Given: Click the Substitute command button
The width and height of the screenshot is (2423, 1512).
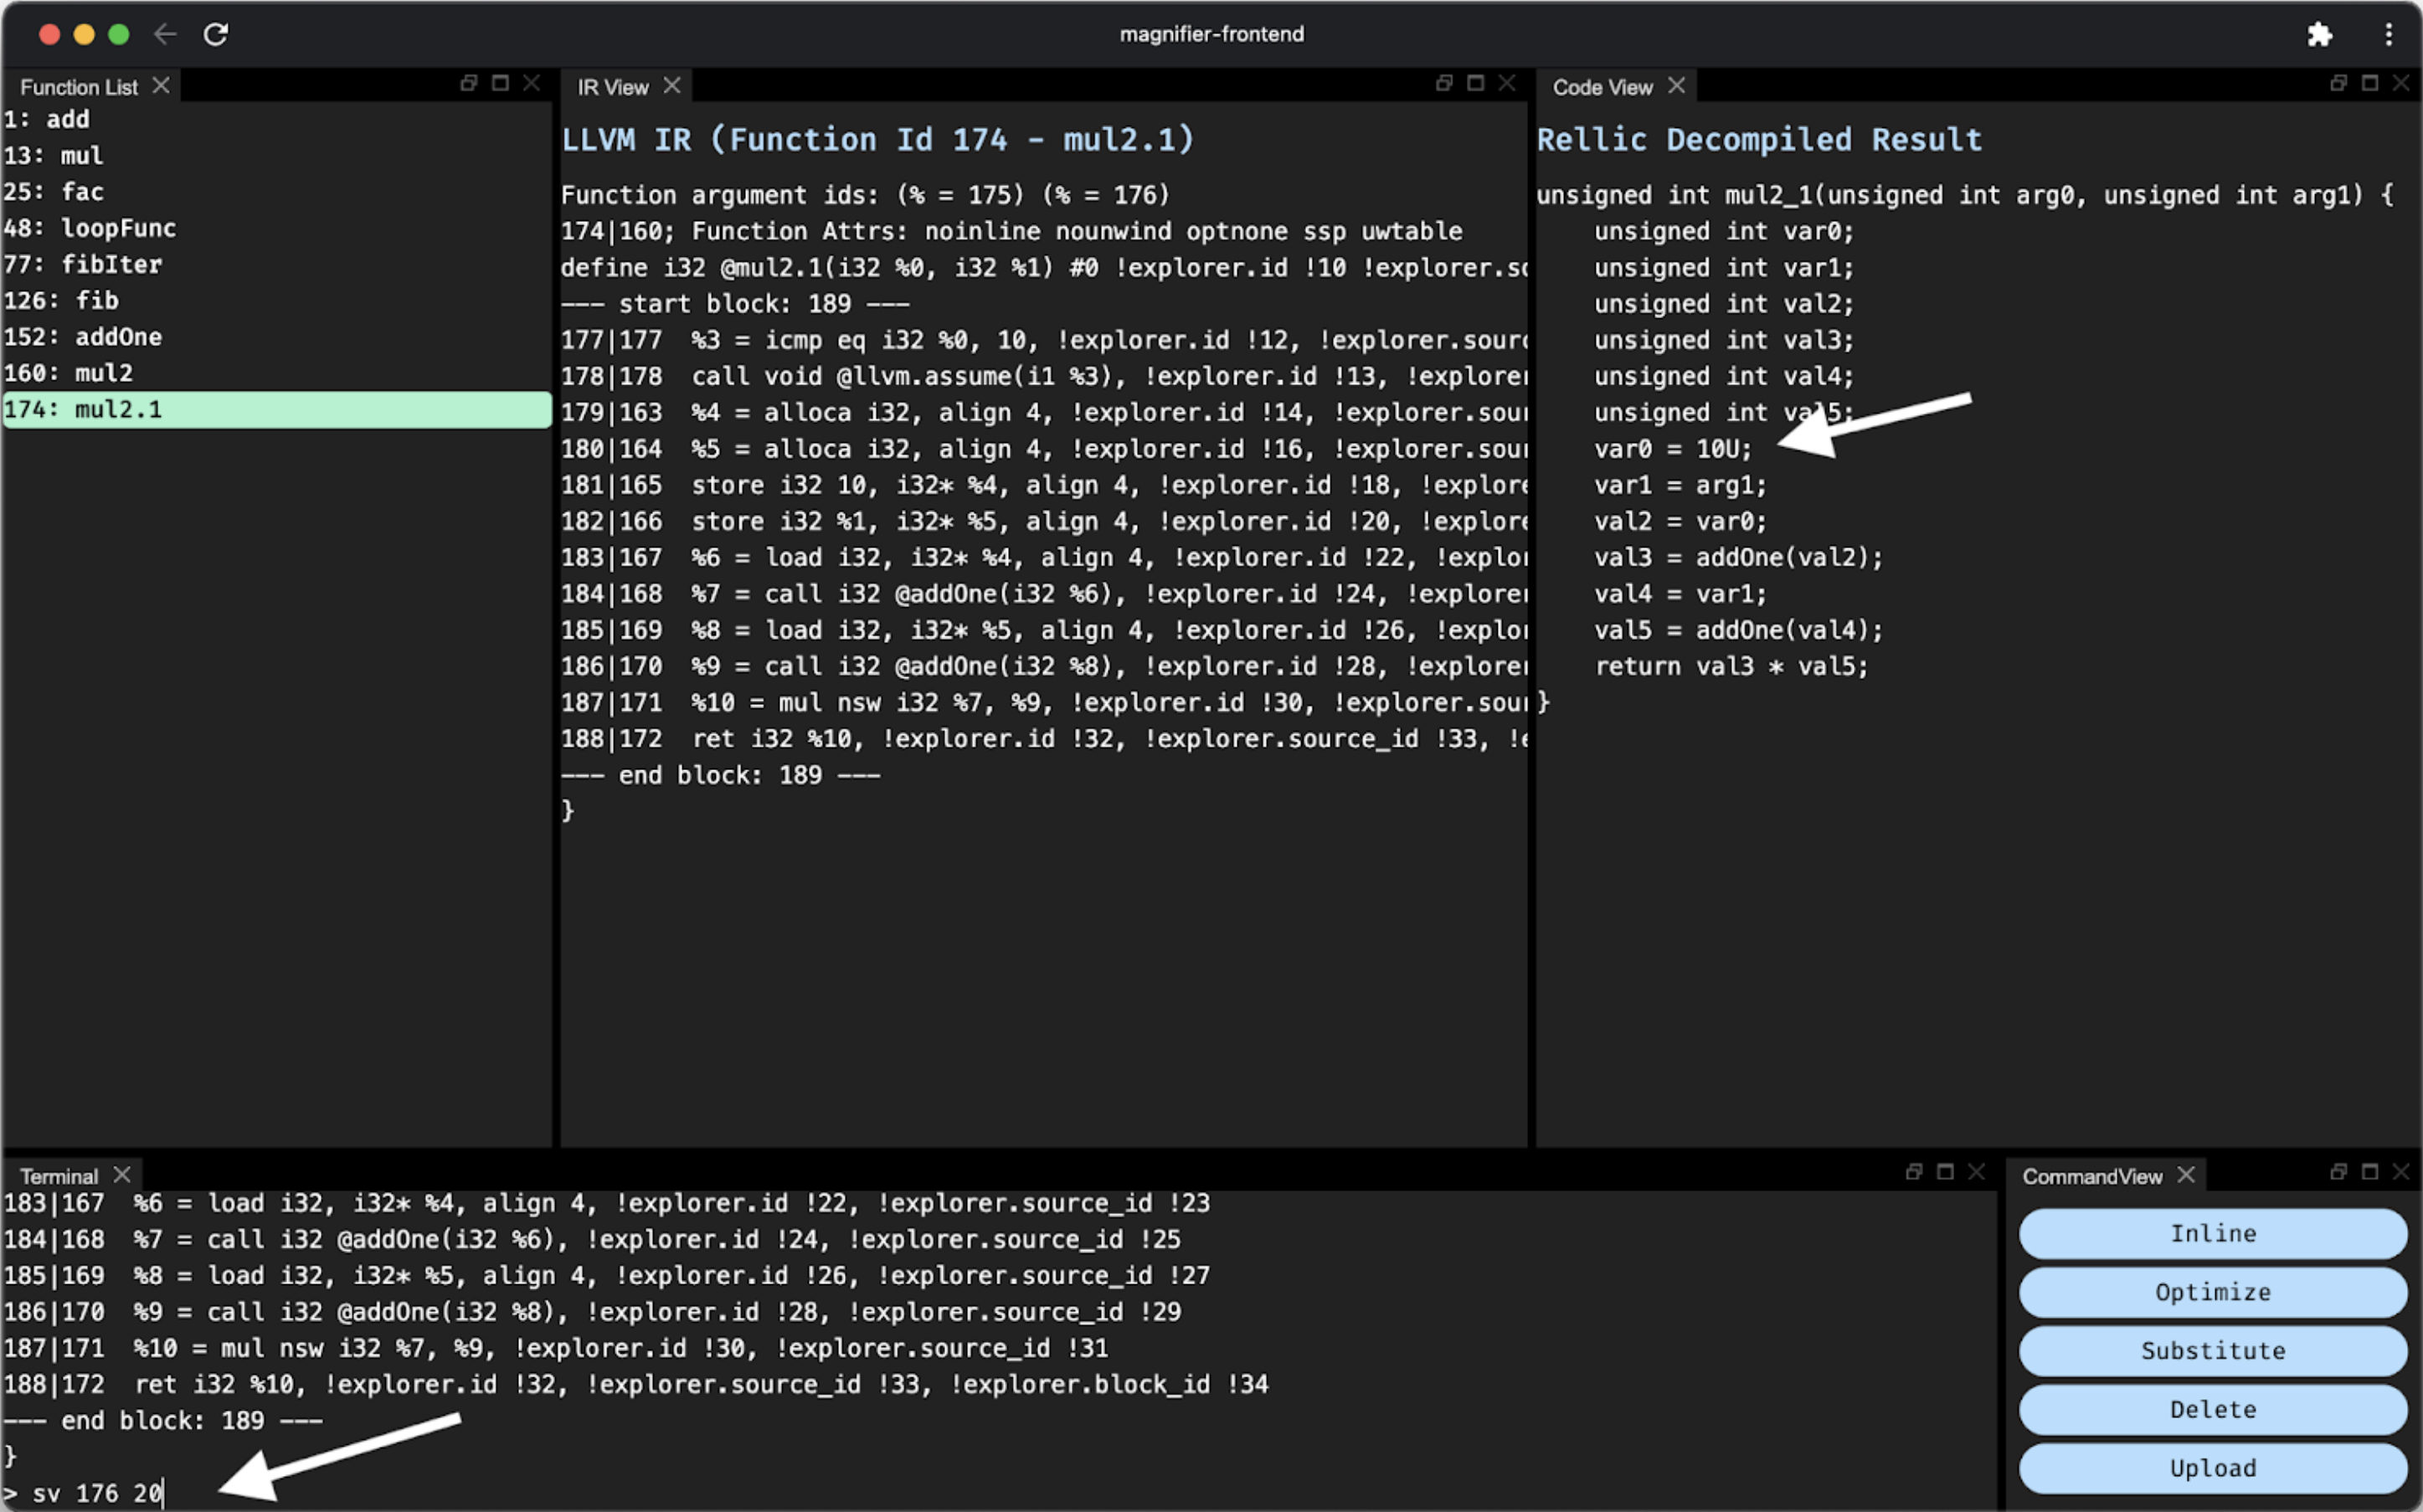Looking at the screenshot, I should coord(2212,1350).
